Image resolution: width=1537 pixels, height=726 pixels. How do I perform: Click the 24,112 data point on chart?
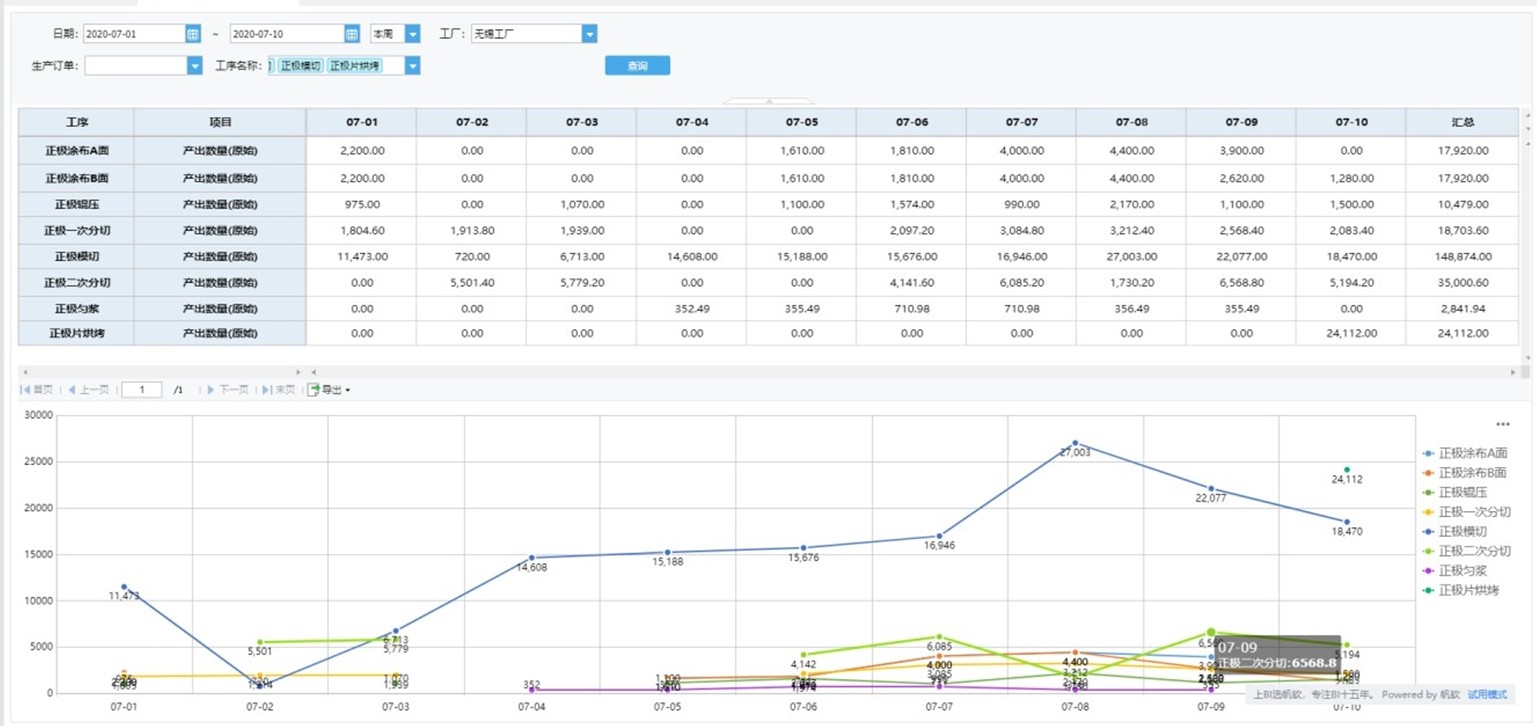pos(1347,469)
